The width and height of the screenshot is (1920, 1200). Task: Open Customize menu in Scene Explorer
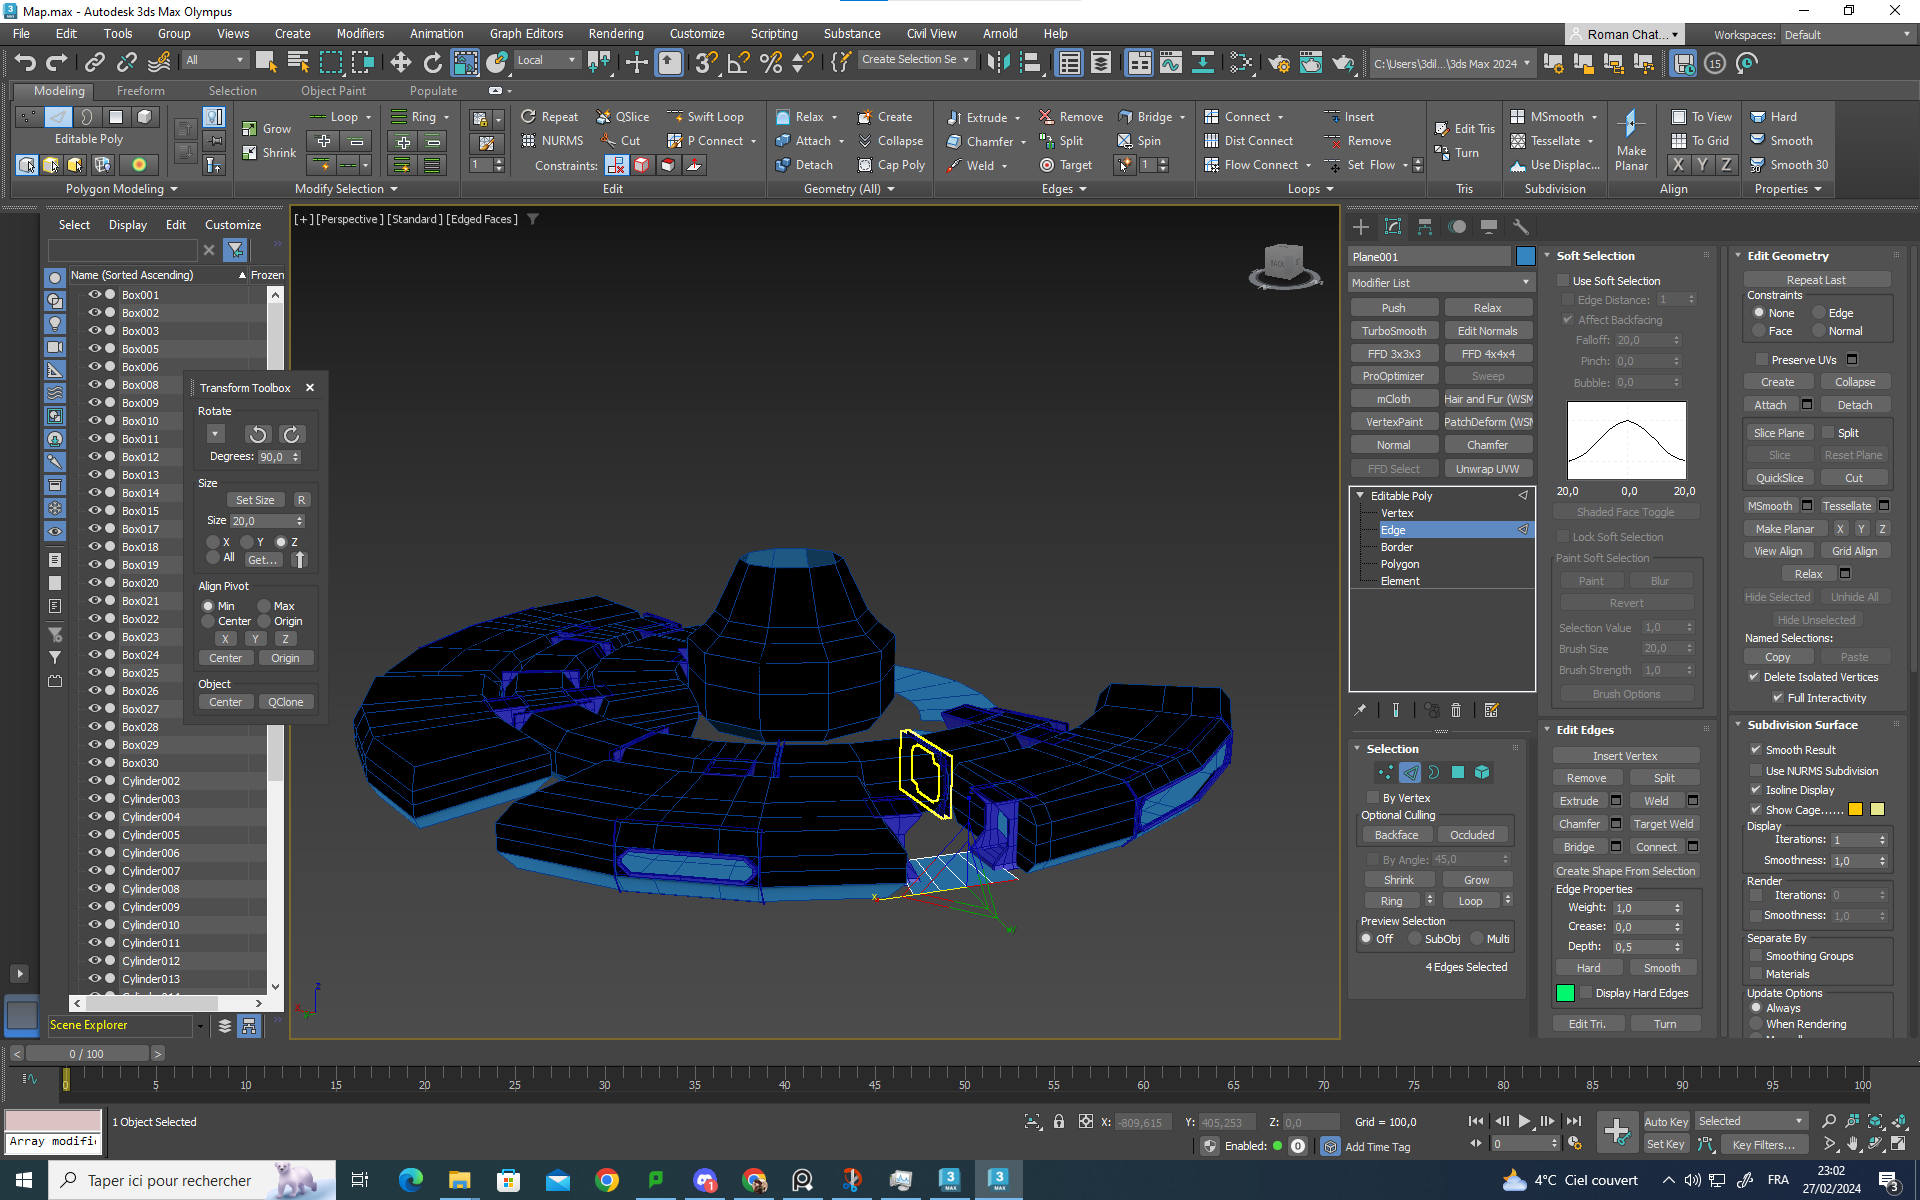click(x=233, y=225)
